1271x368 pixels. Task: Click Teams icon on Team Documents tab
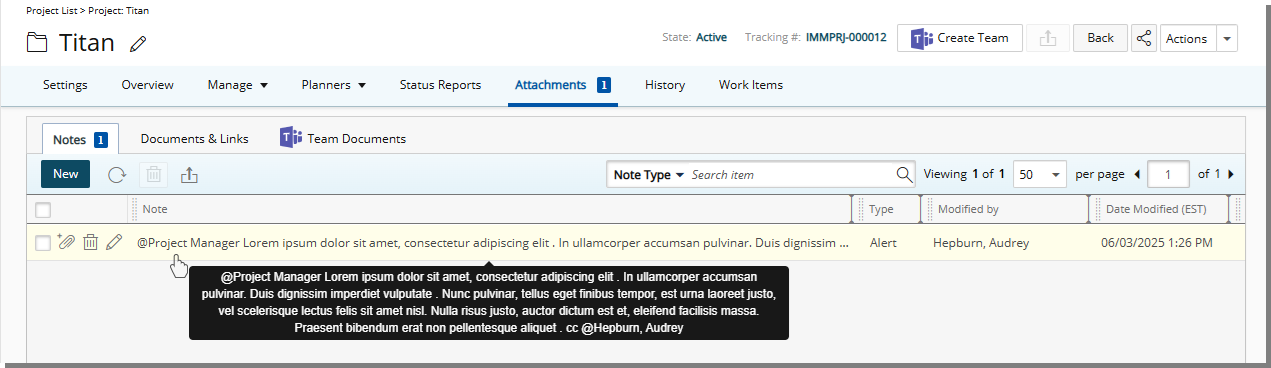coord(291,138)
